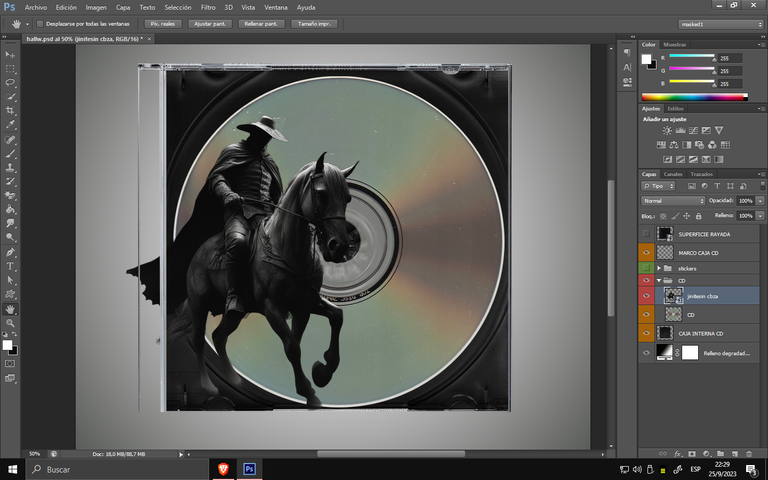Click the color spectrum ramp
Image resolution: width=768 pixels, height=480 pixels.
695,97
